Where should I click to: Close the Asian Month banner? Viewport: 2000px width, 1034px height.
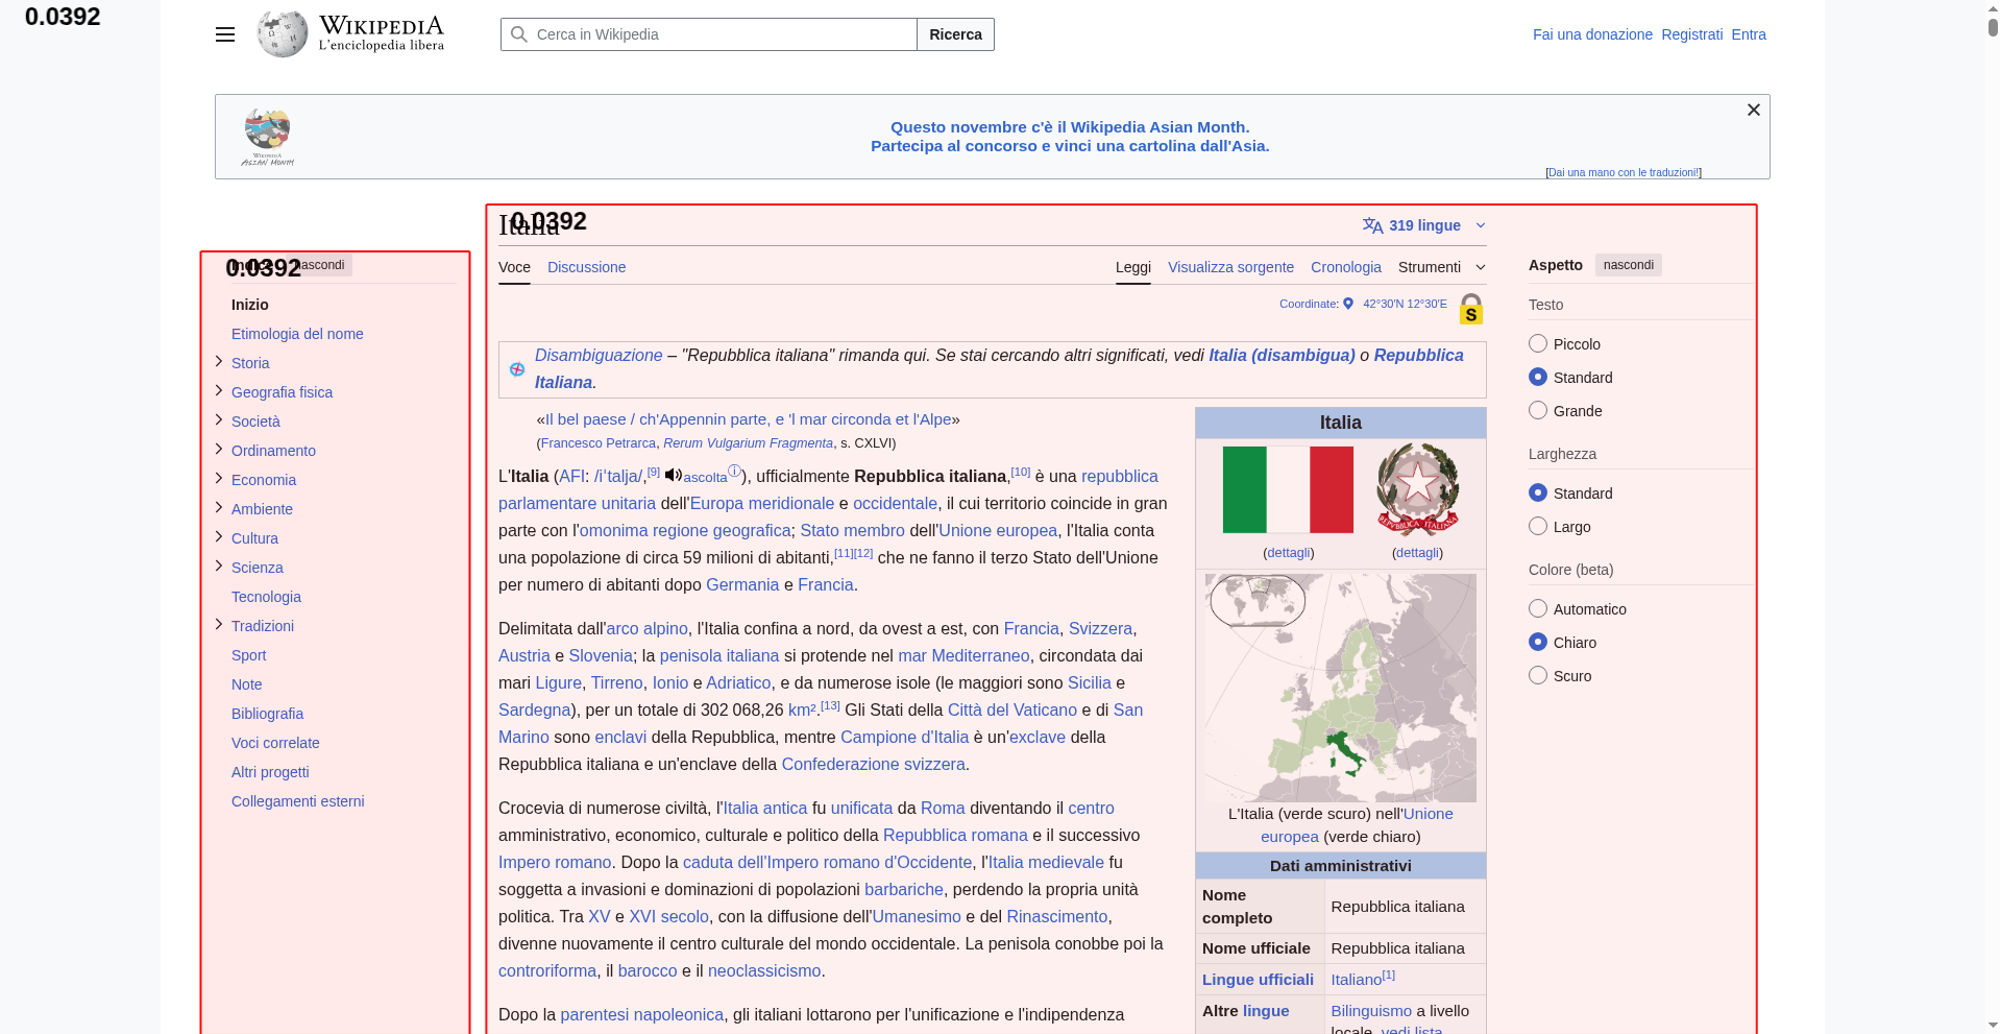[1753, 110]
